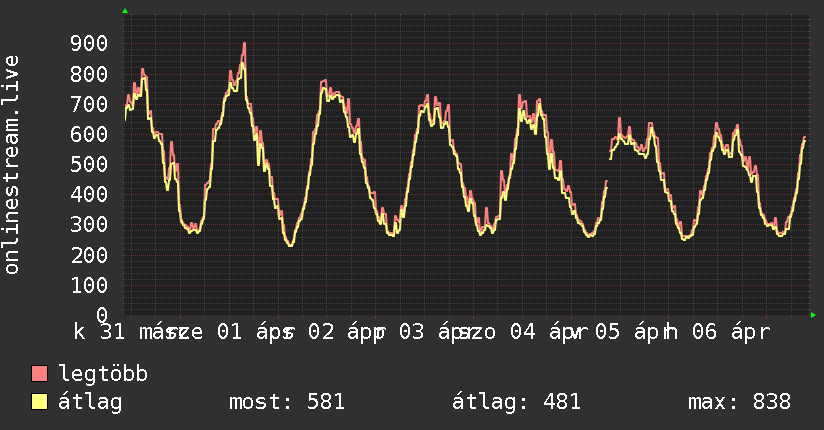Click the x-axis date label '06'

pyautogui.click(x=704, y=332)
